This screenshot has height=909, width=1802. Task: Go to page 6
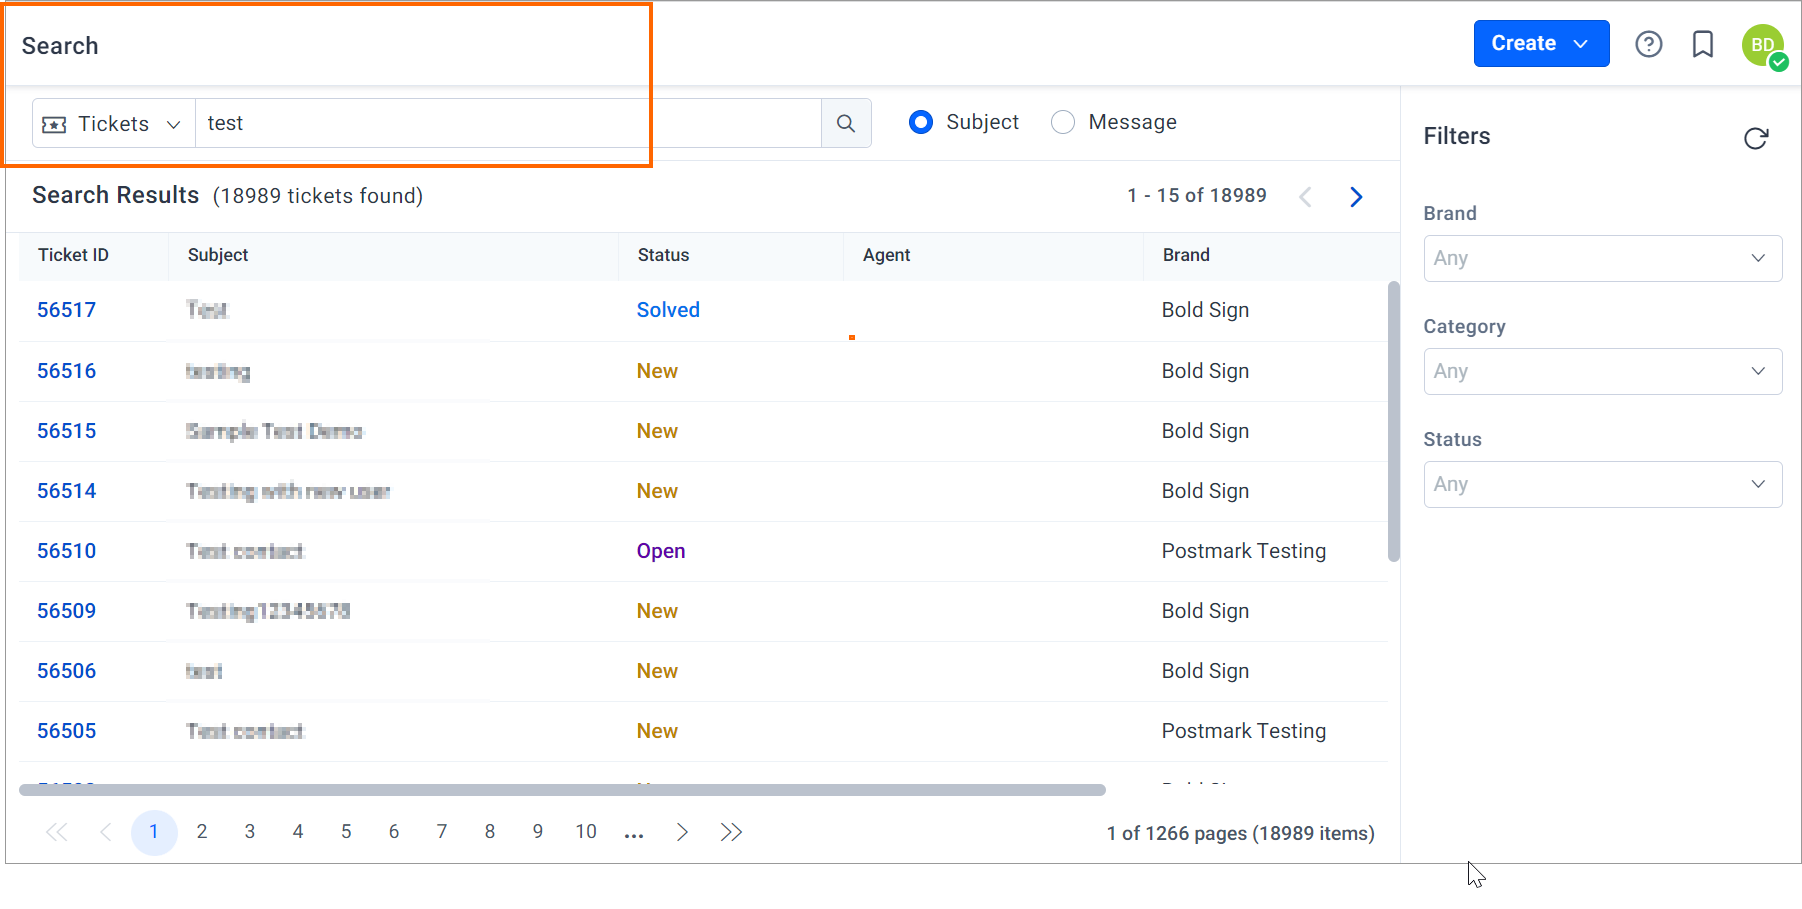pos(394,832)
